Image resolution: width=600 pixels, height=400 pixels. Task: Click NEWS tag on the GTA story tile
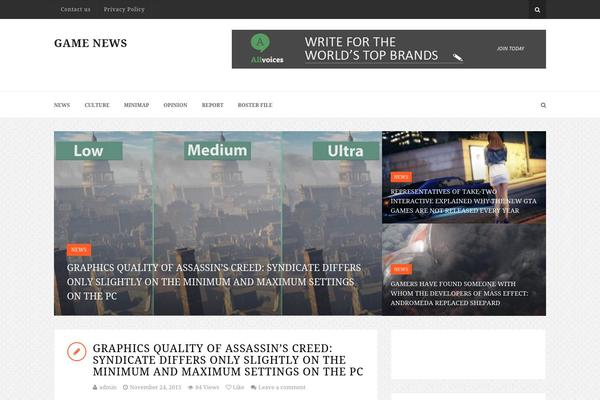tap(401, 177)
